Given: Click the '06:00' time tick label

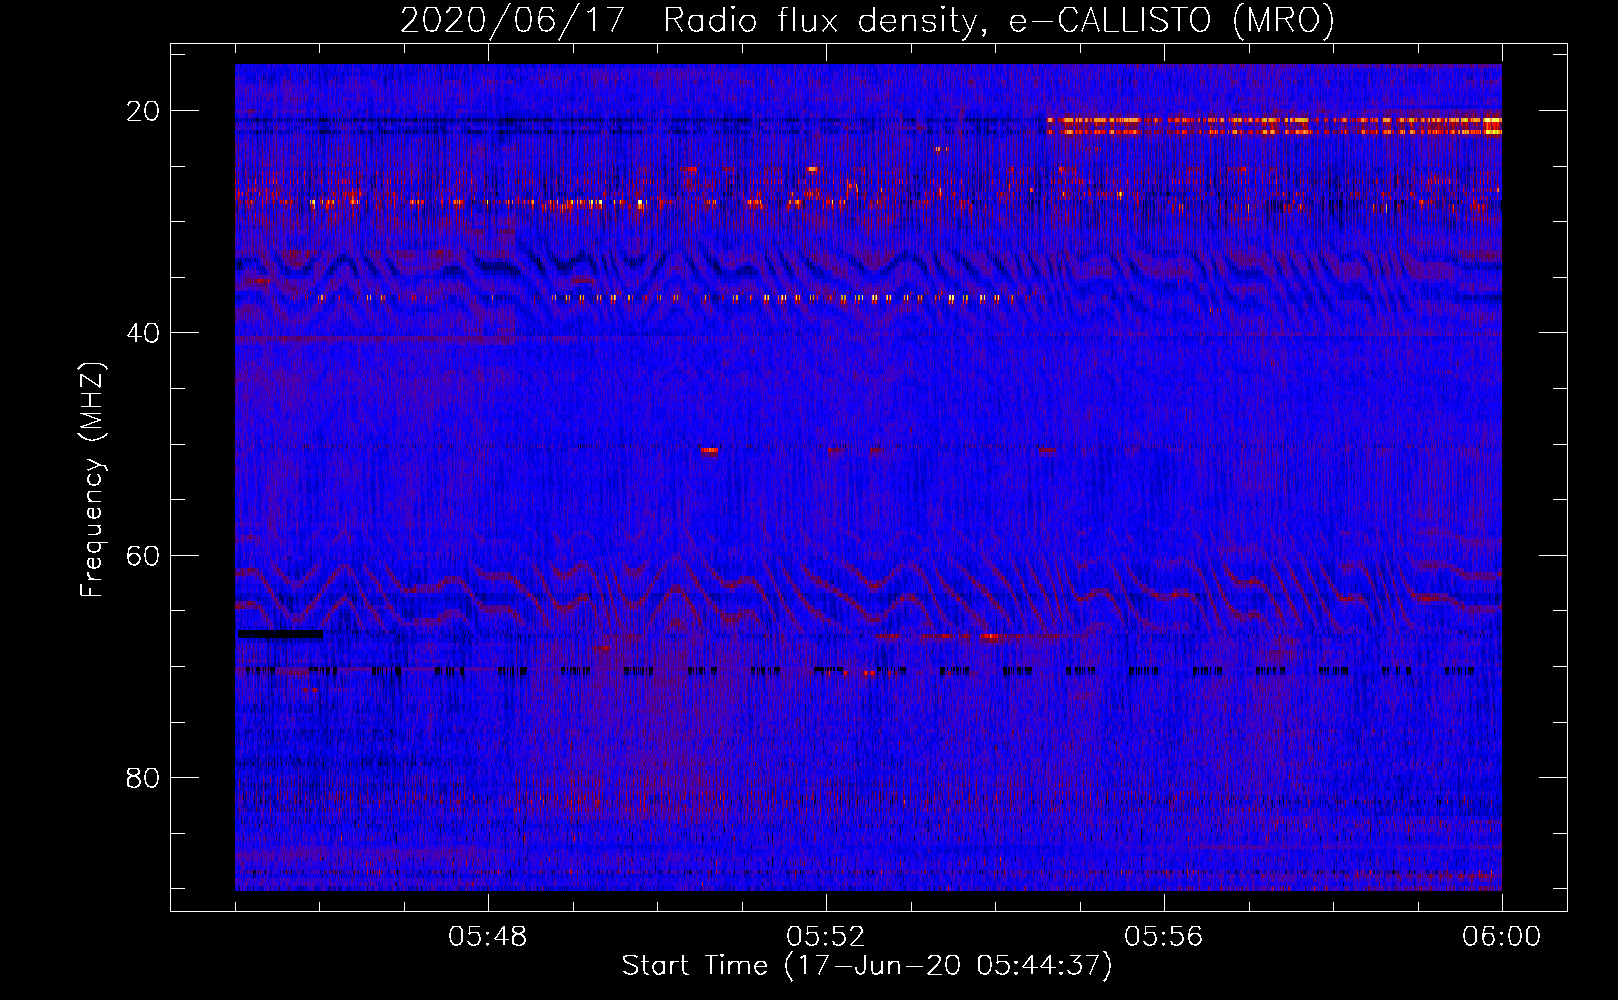Looking at the screenshot, I should click(1502, 937).
